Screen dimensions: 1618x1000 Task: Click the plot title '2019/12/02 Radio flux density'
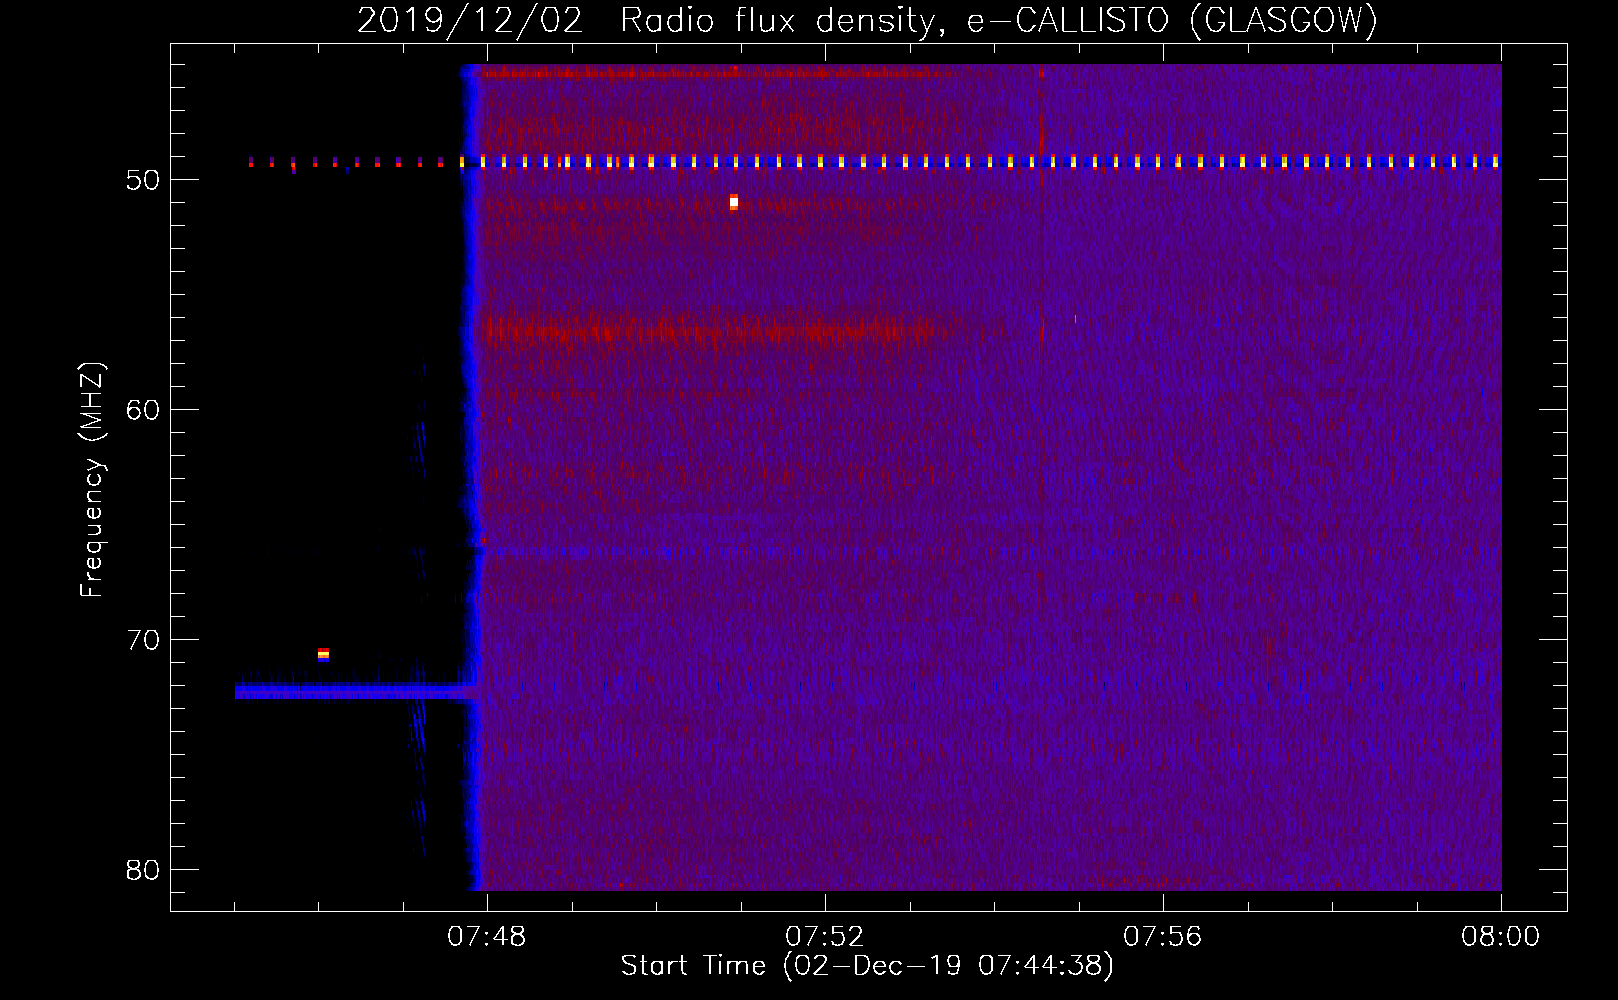click(x=867, y=20)
